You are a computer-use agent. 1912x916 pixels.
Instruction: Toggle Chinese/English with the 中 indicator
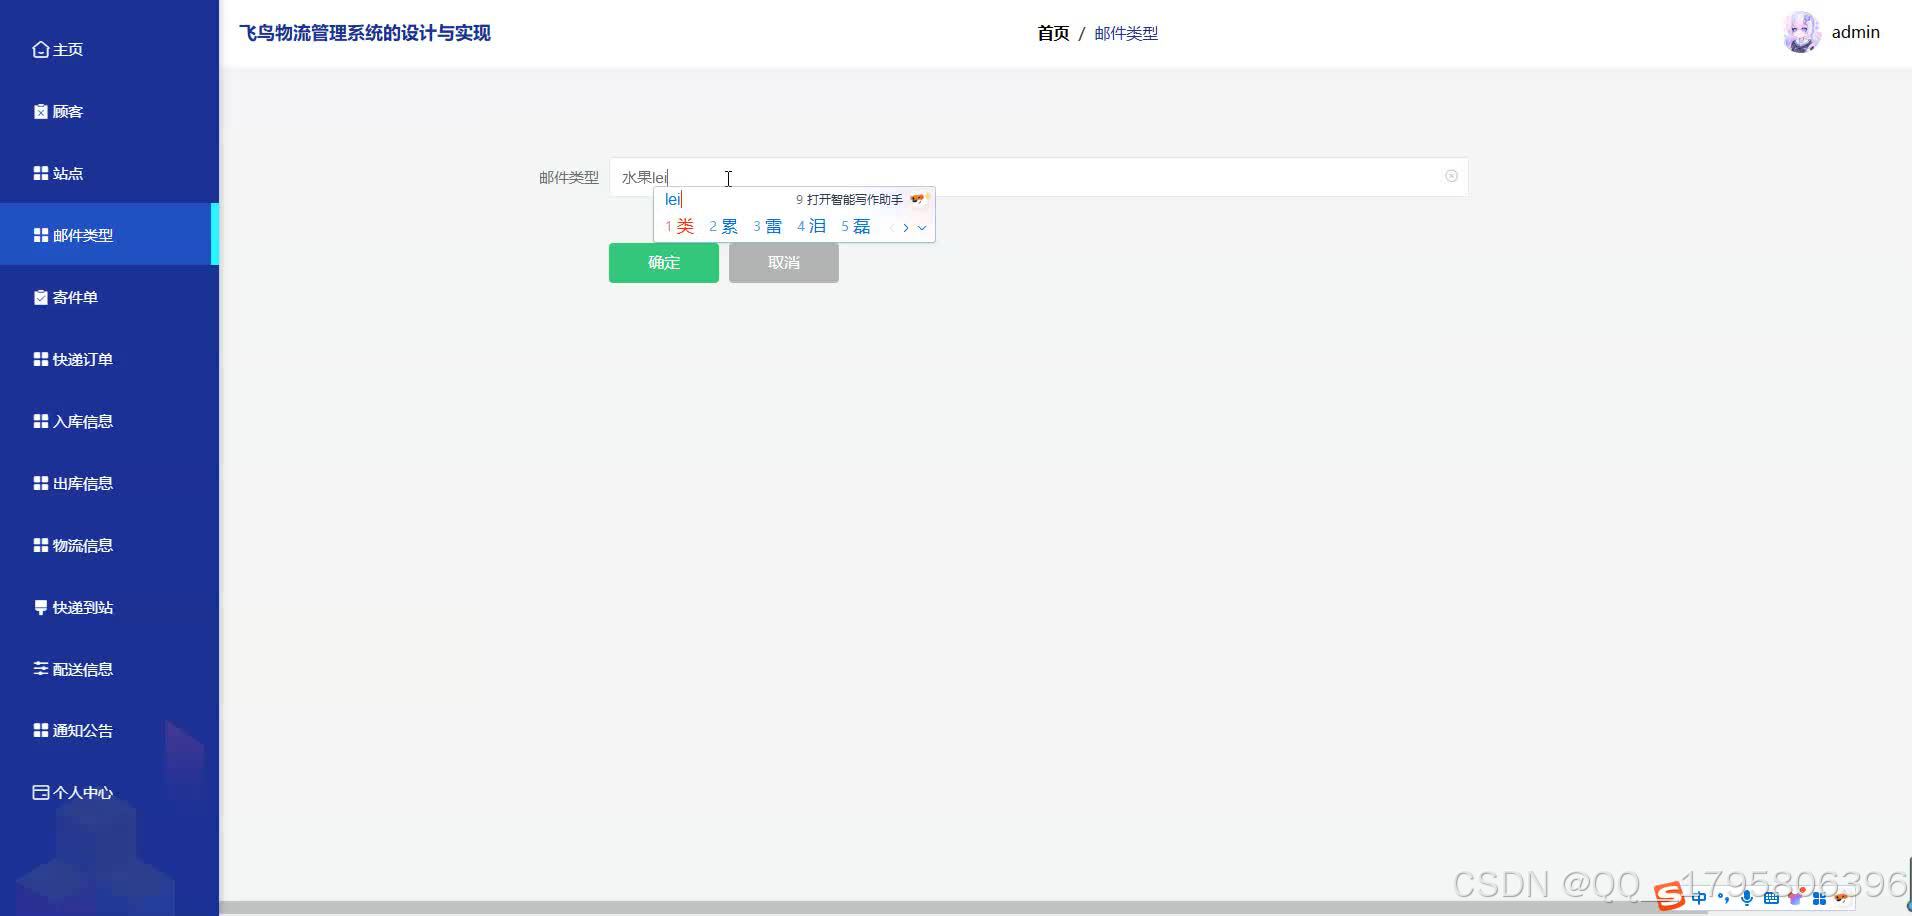pos(1700,897)
